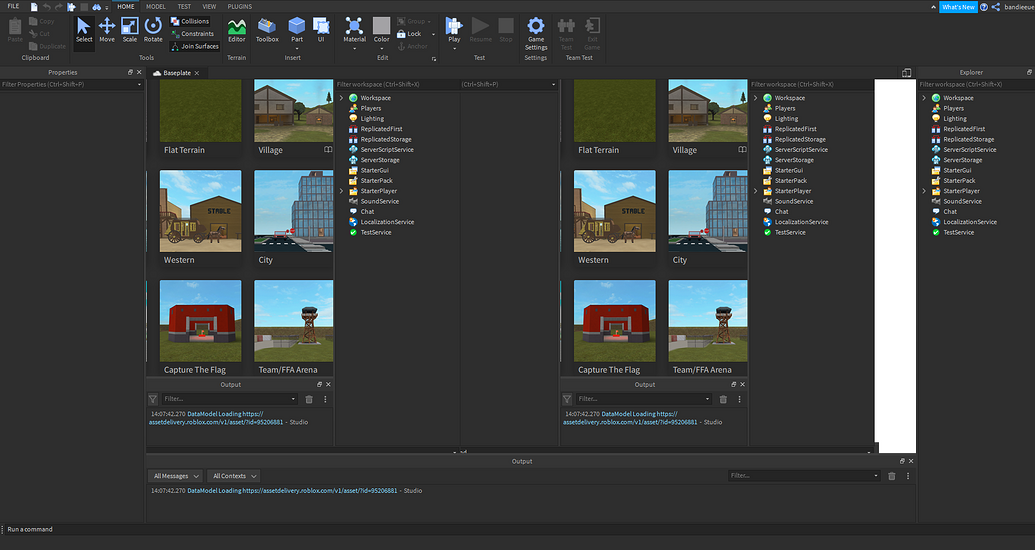Open the Part dropdown arrow
This screenshot has width=1035, height=550.
[297, 48]
